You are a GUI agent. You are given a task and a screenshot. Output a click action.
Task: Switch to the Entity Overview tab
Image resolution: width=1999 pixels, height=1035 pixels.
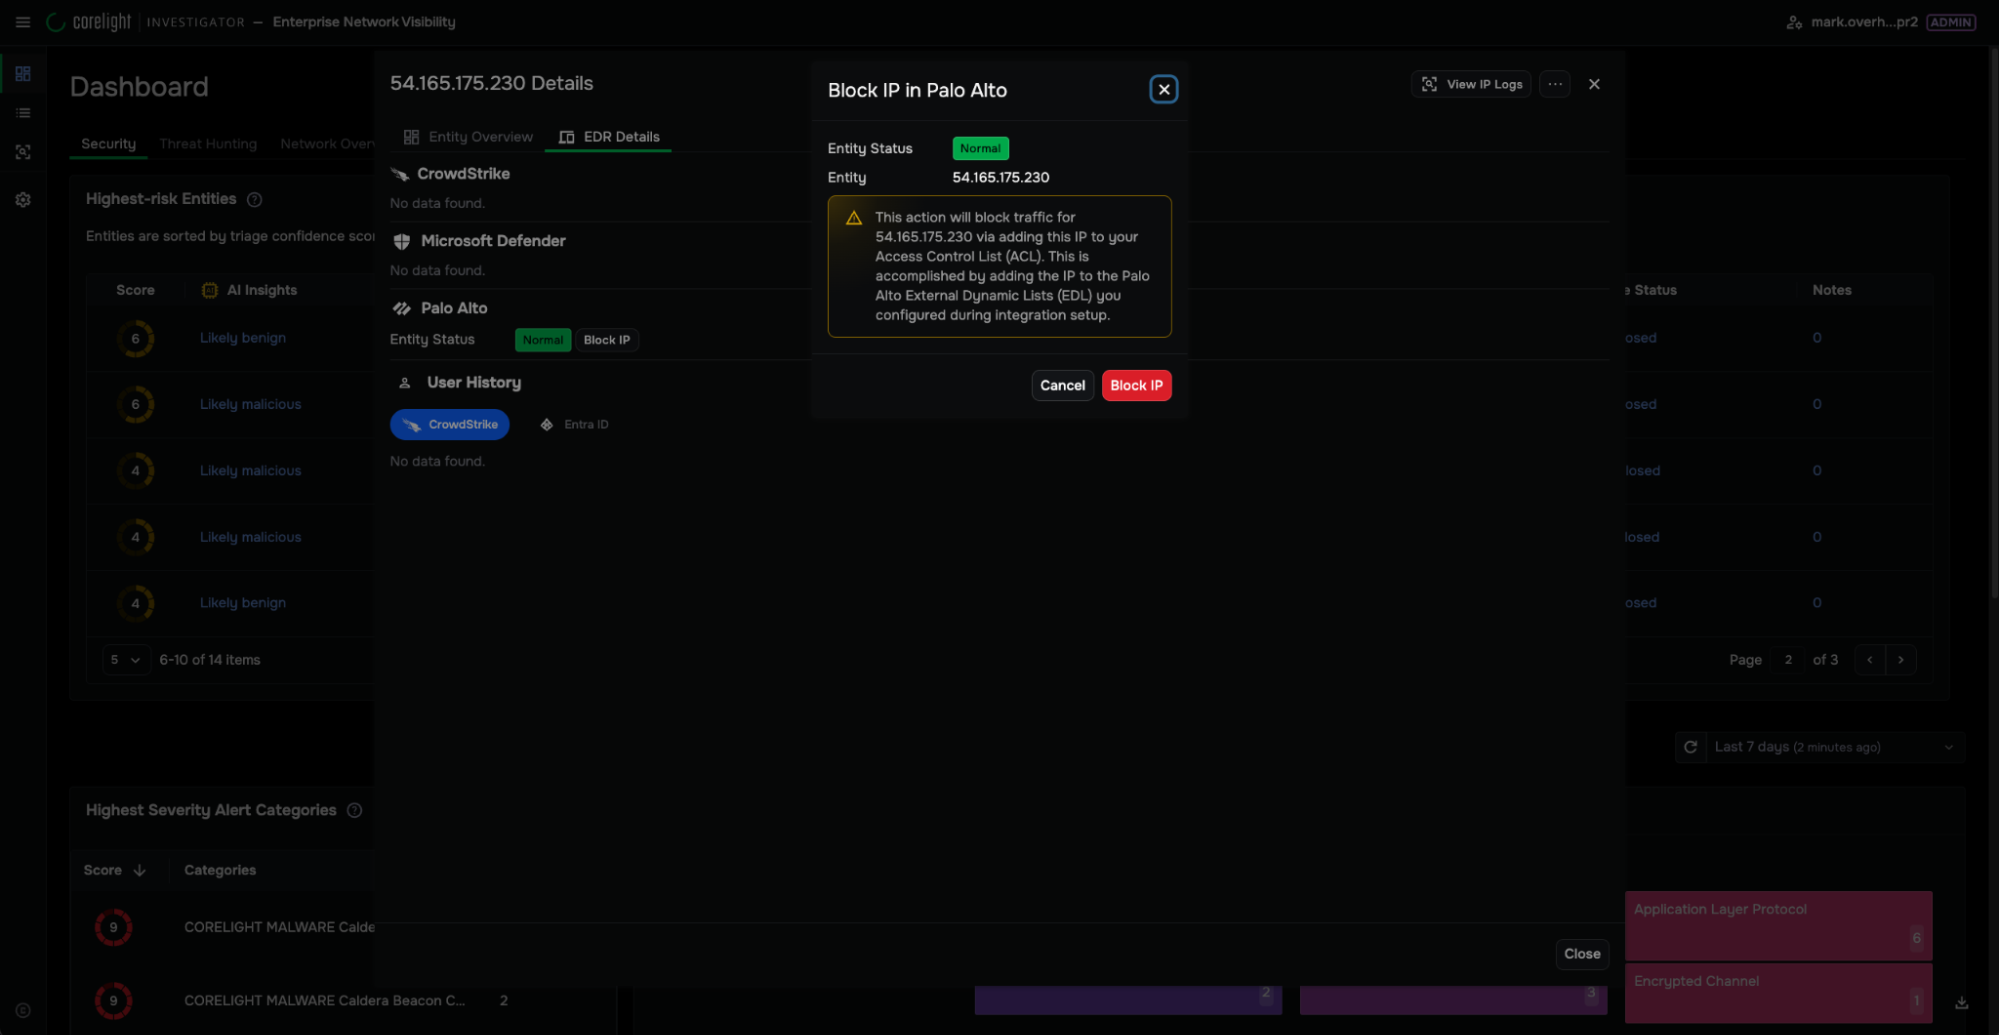tap(468, 137)
